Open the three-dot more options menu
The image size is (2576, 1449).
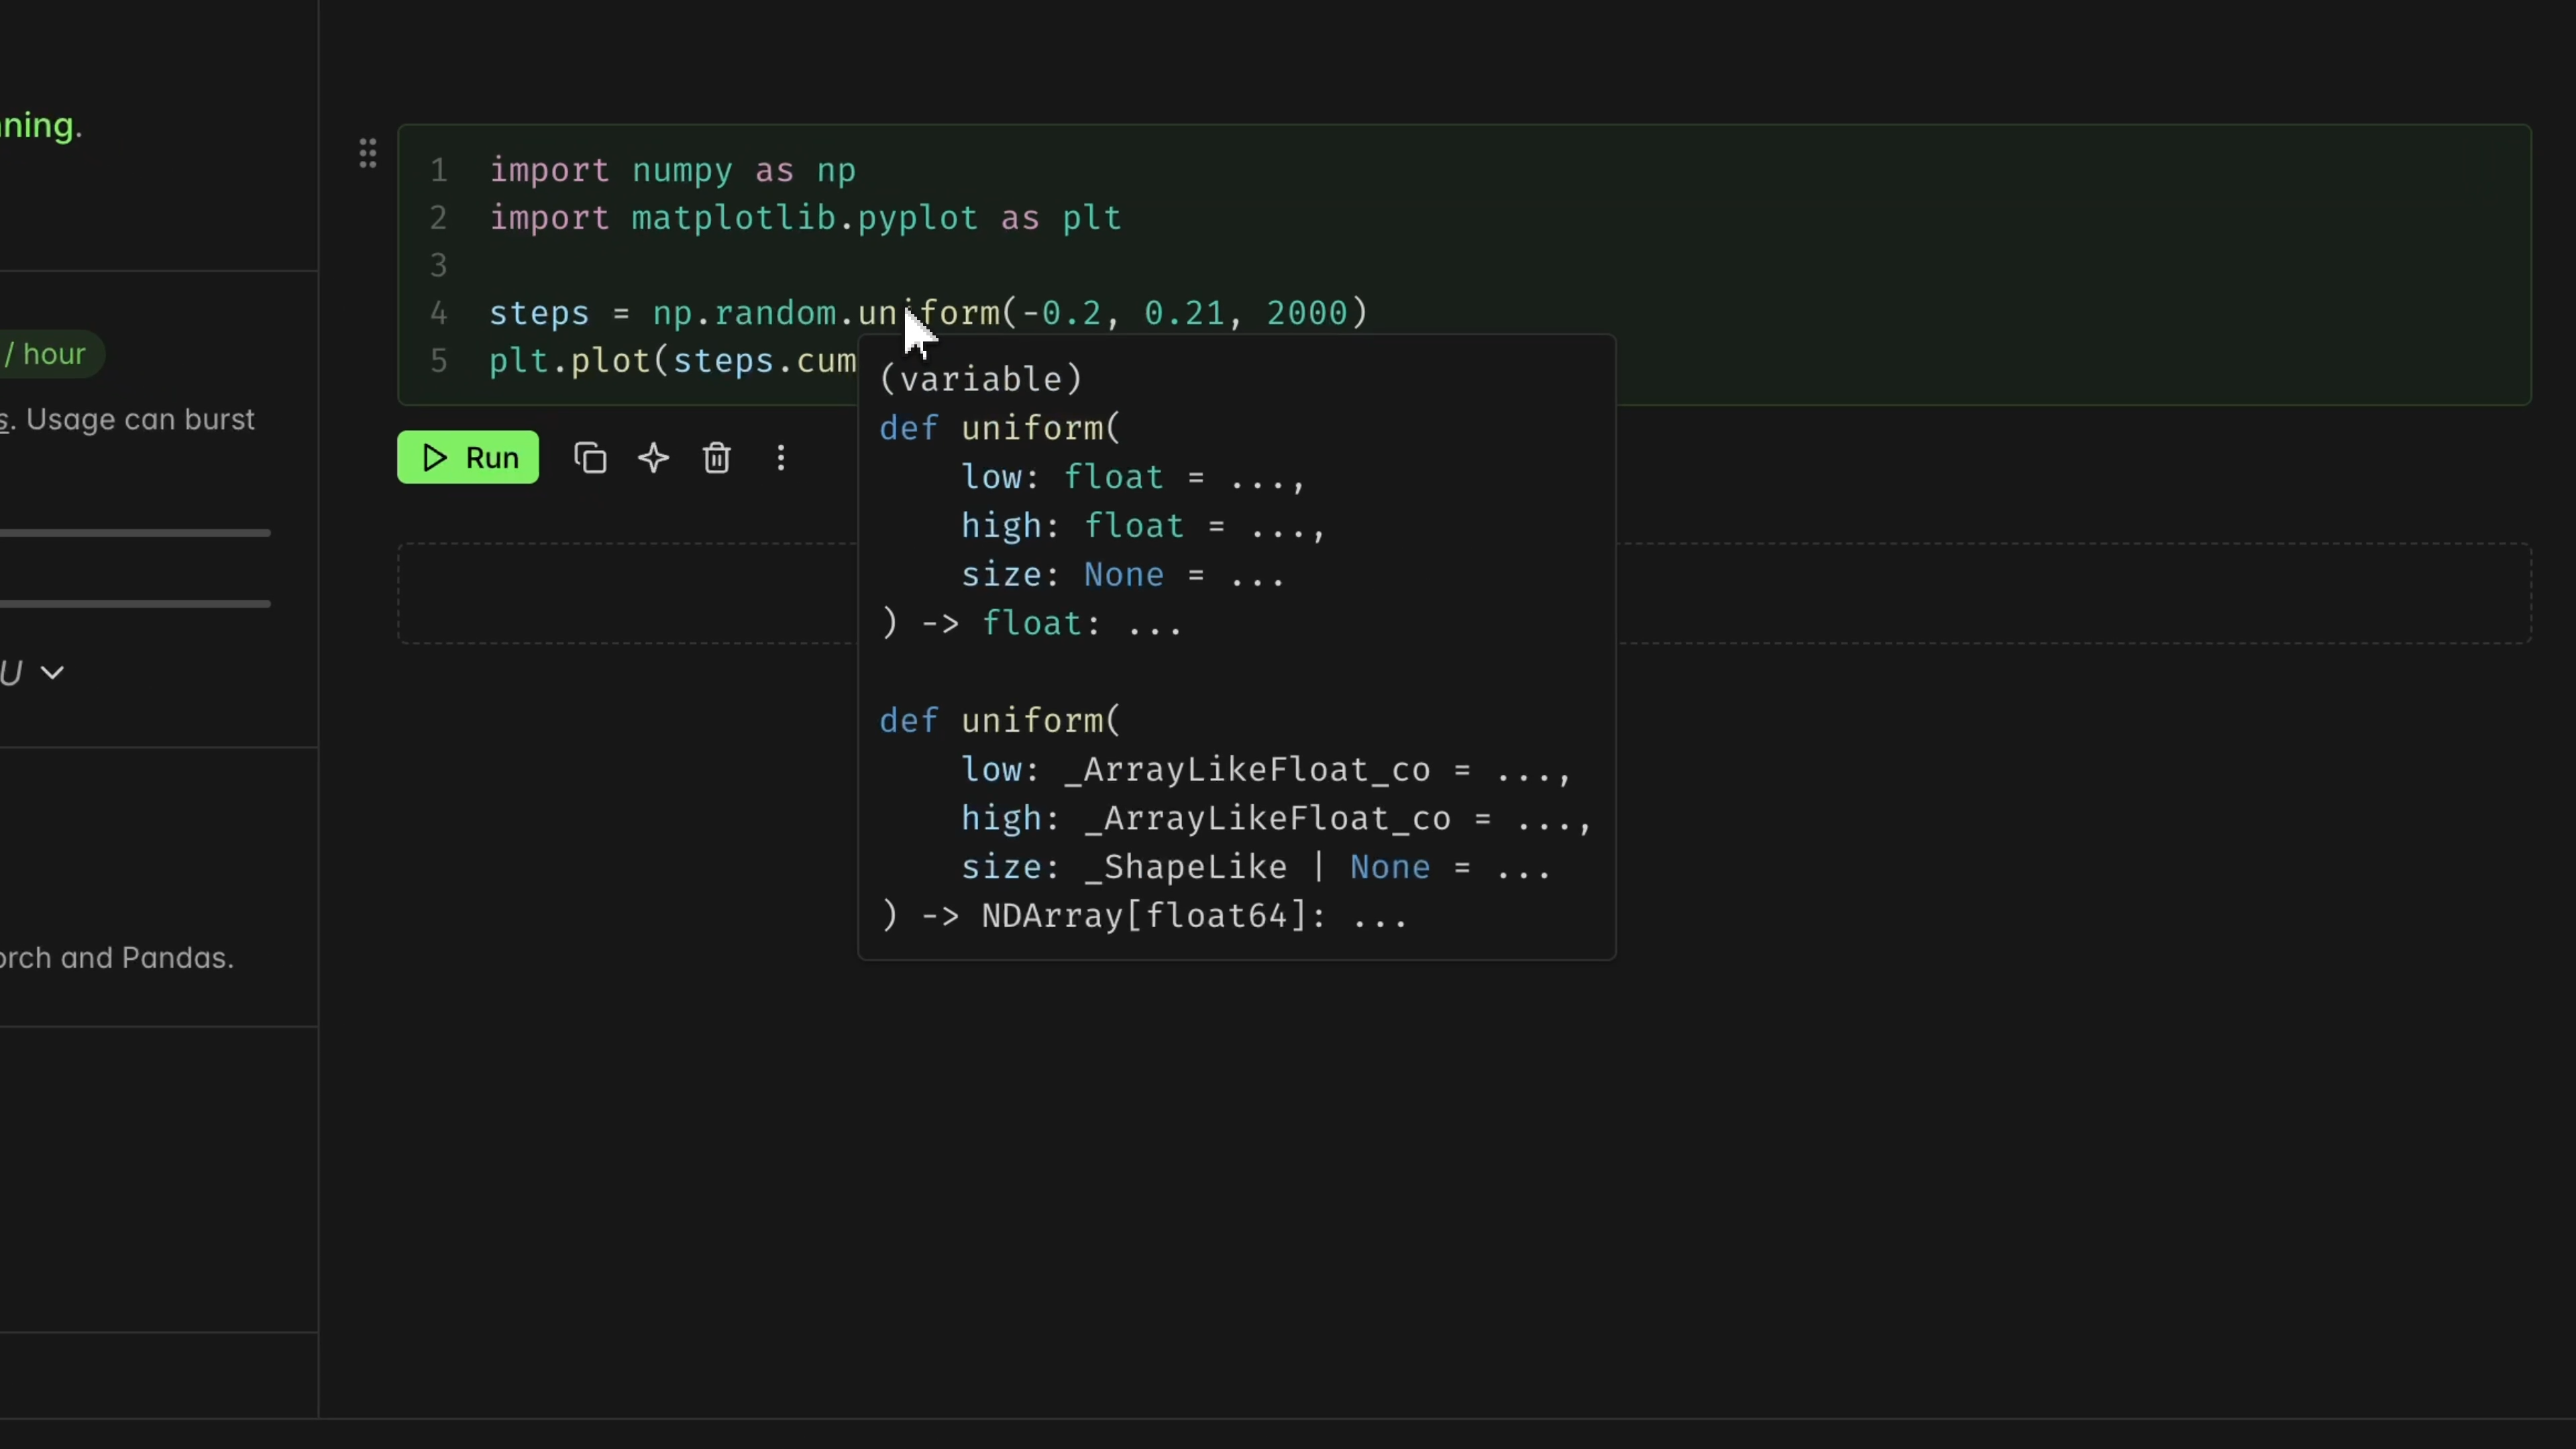click(x=781, y=458)
